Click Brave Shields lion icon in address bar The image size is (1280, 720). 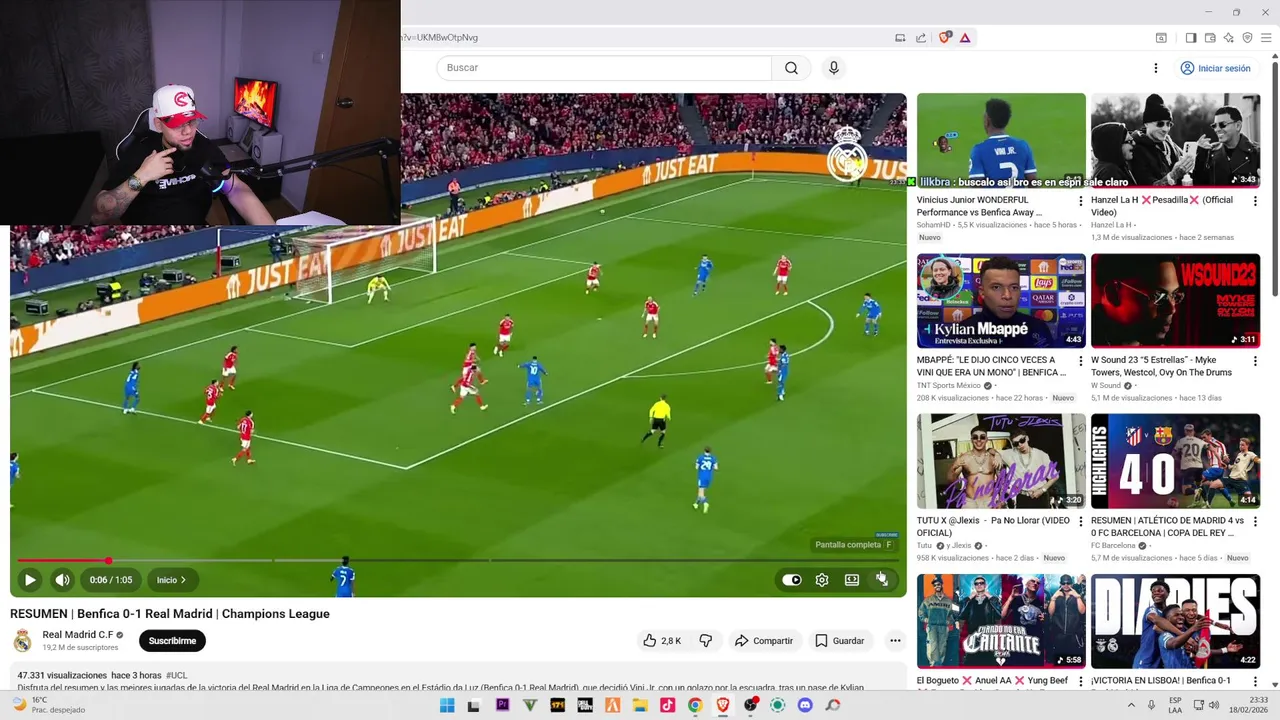944,38
